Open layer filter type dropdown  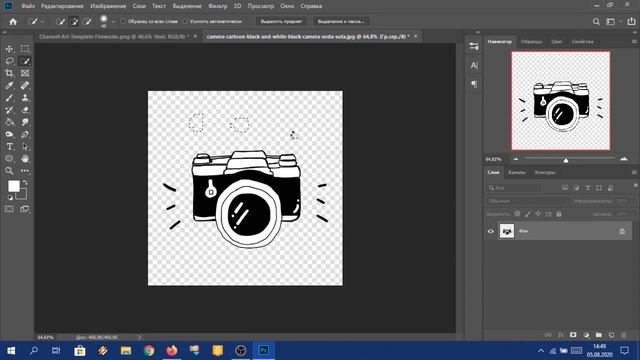coord(514,188)
